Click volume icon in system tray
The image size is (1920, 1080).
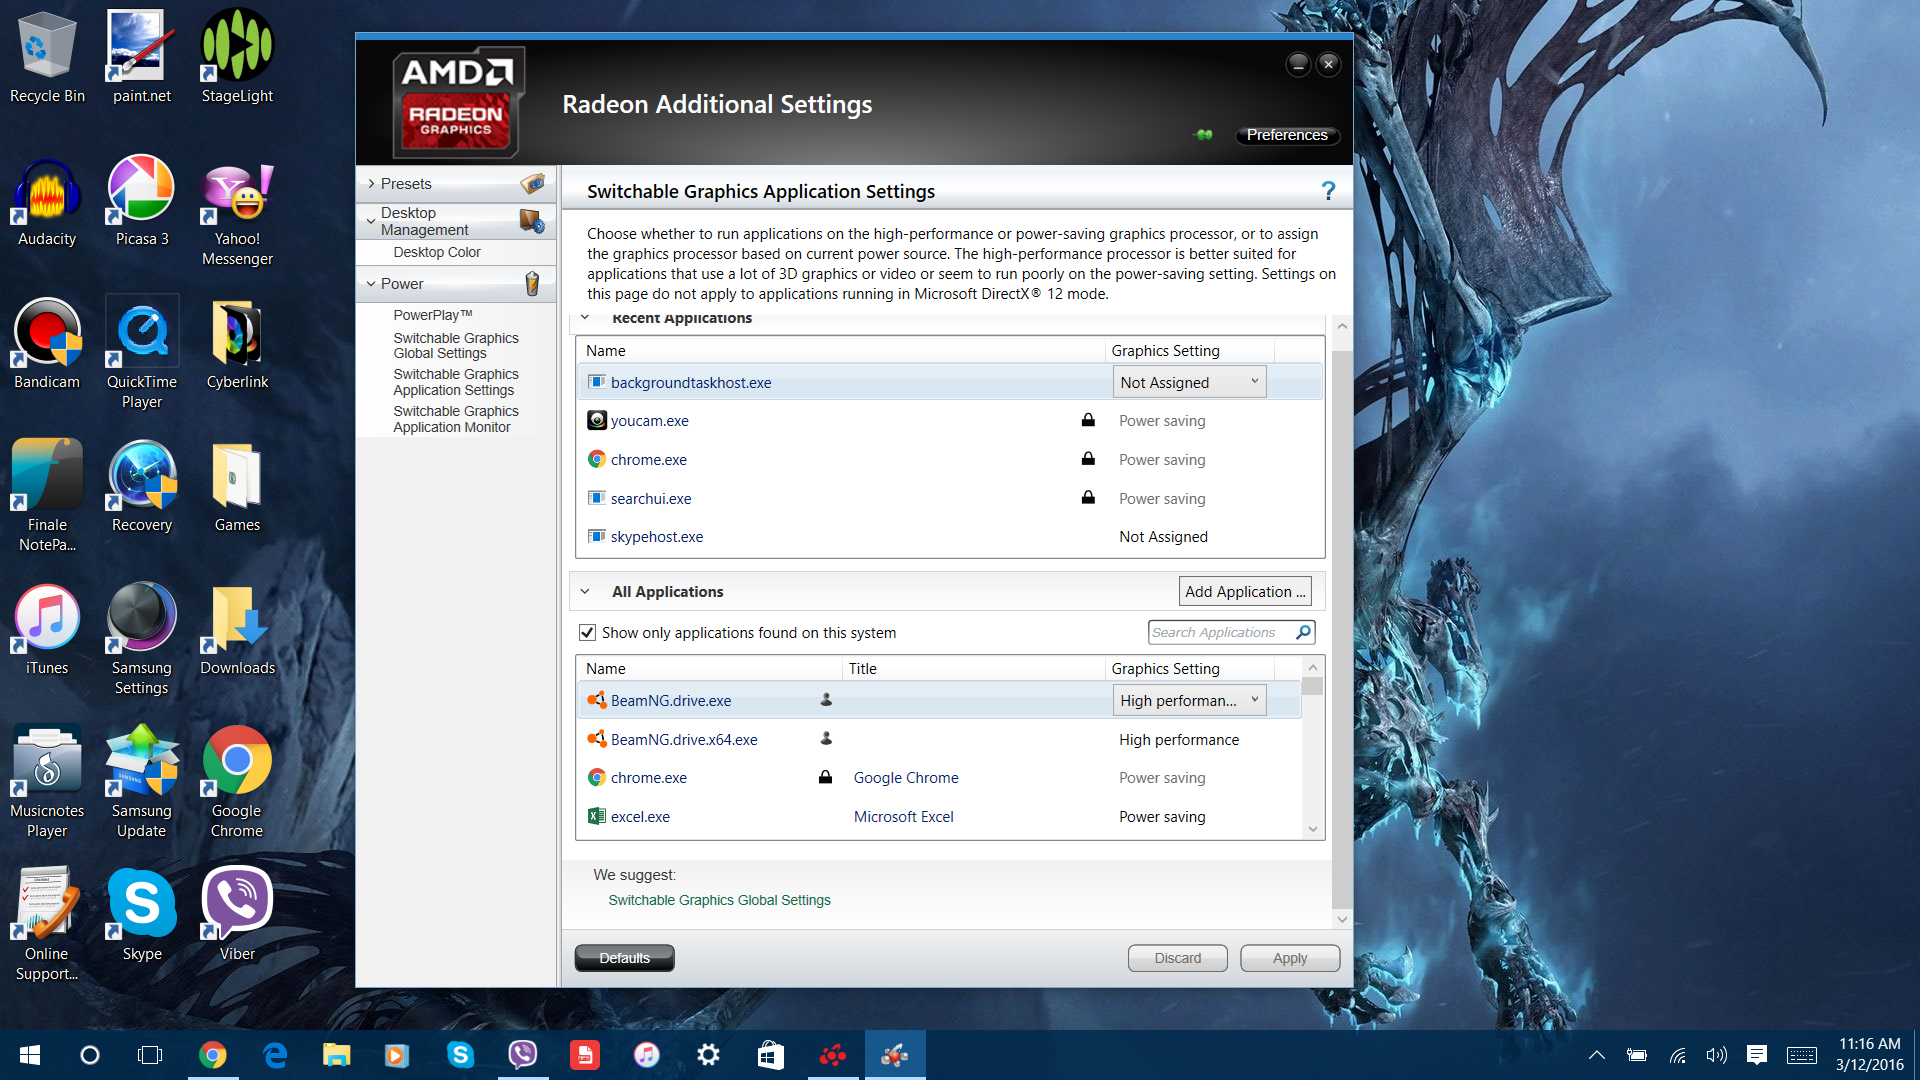(x=1717, y=1055)
